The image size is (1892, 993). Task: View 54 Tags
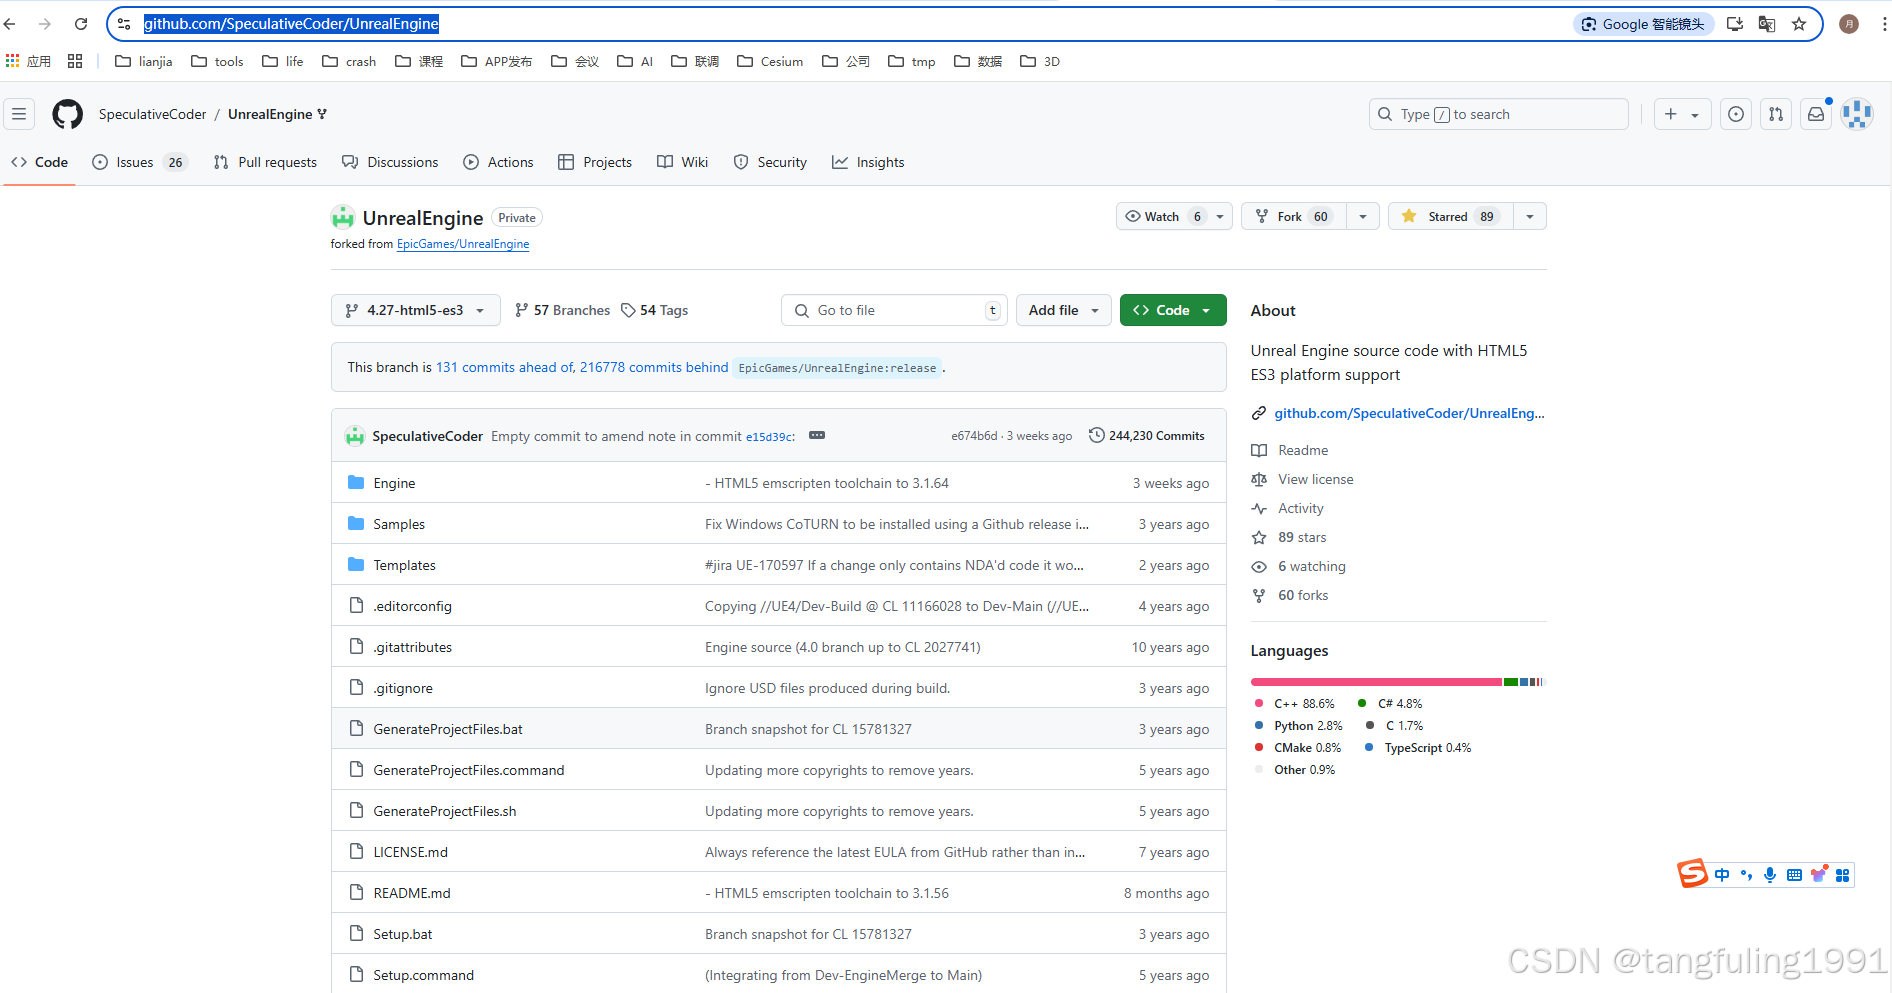coord(655,310)
